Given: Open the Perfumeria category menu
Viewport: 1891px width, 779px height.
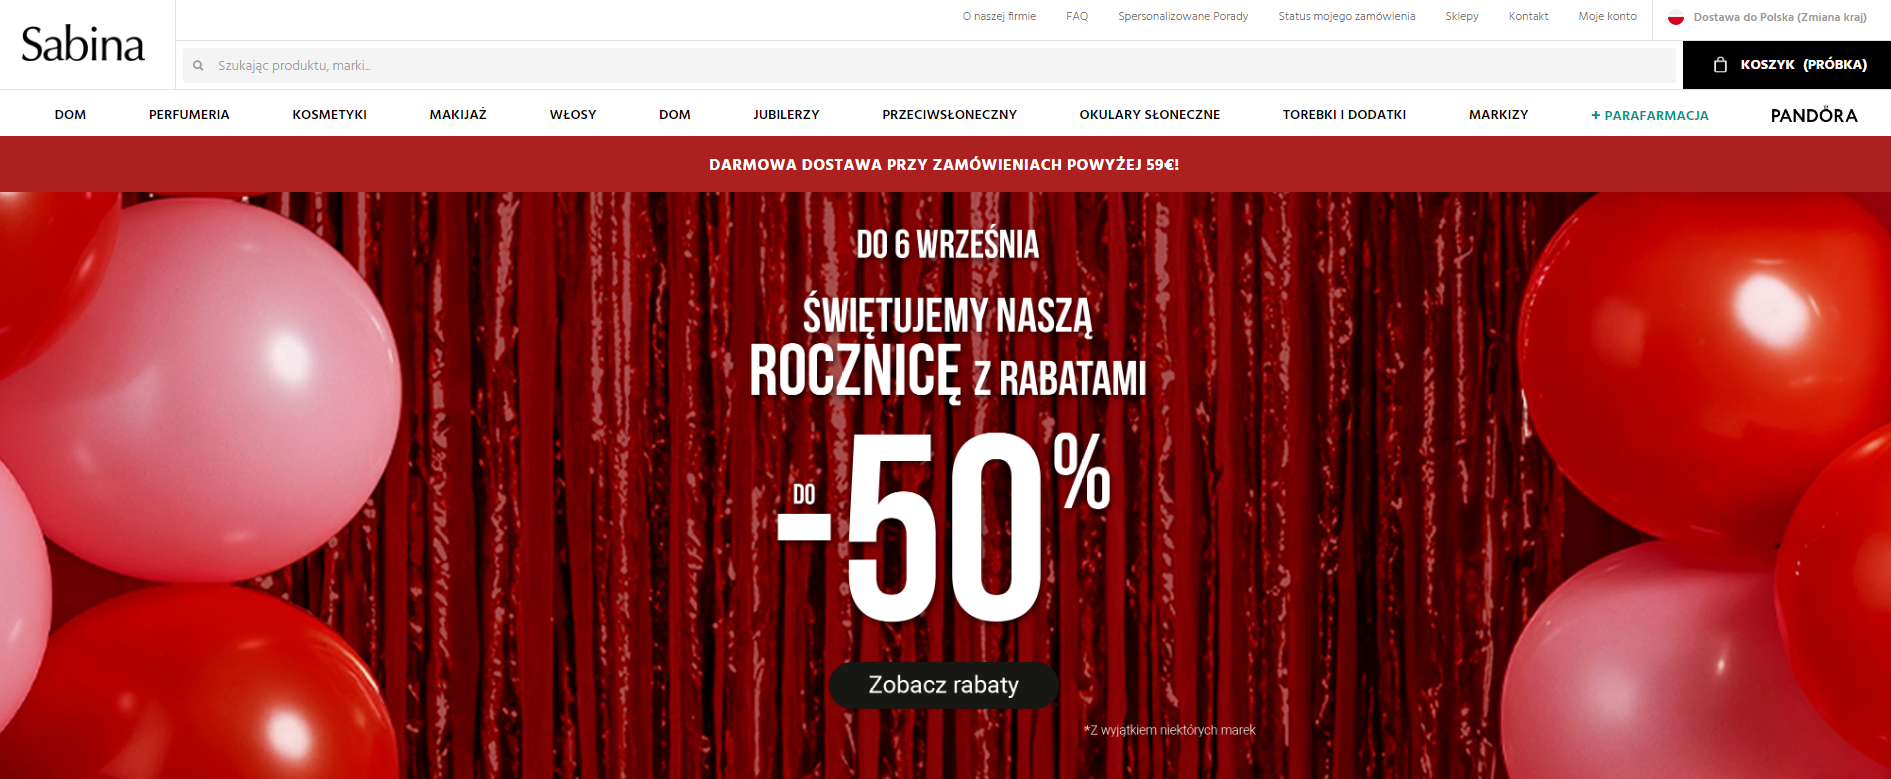Looking at the screenshot, I should coord(189,115).
